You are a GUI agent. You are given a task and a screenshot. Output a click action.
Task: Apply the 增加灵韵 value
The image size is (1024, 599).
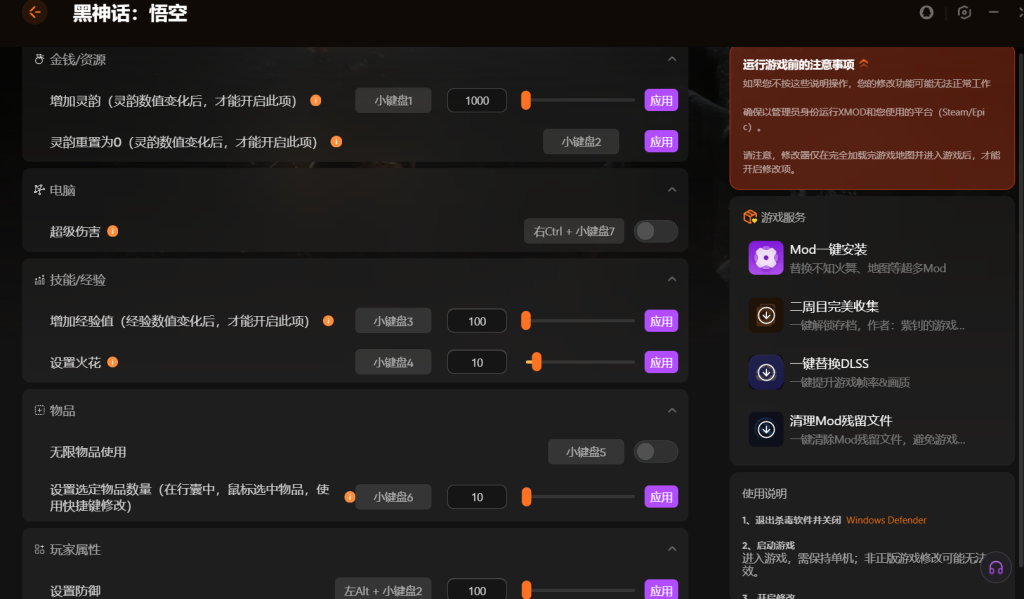pos(661,101)
